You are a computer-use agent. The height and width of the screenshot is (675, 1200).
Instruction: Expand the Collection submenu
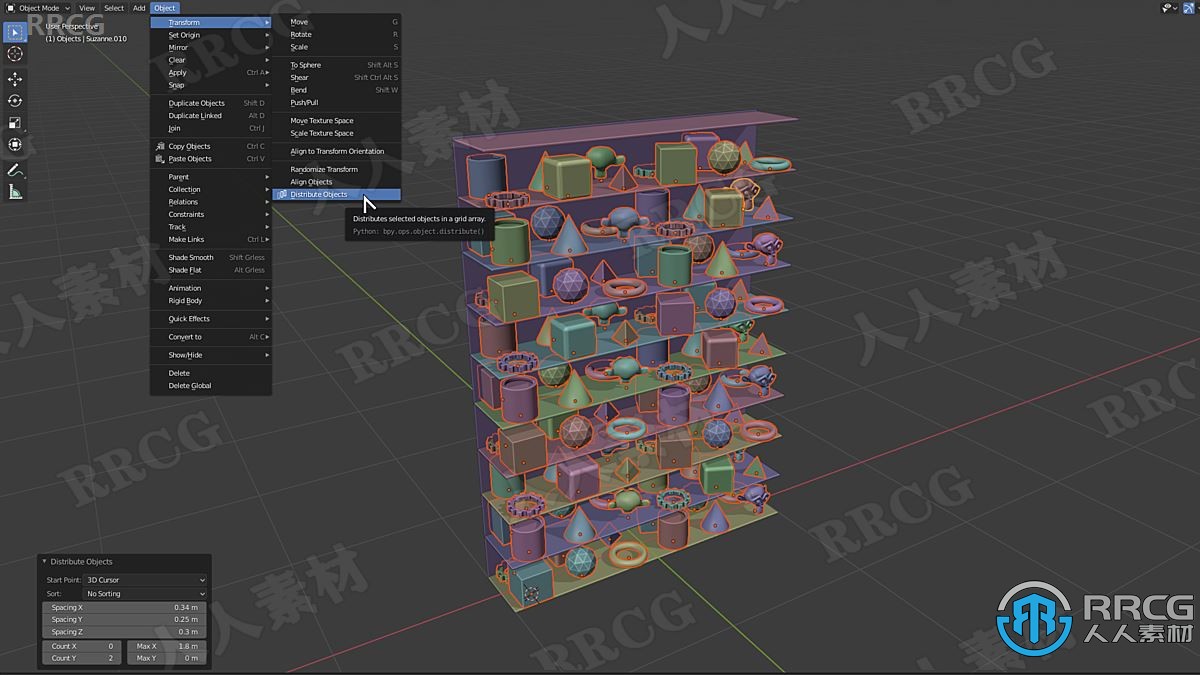pos(211,189)
